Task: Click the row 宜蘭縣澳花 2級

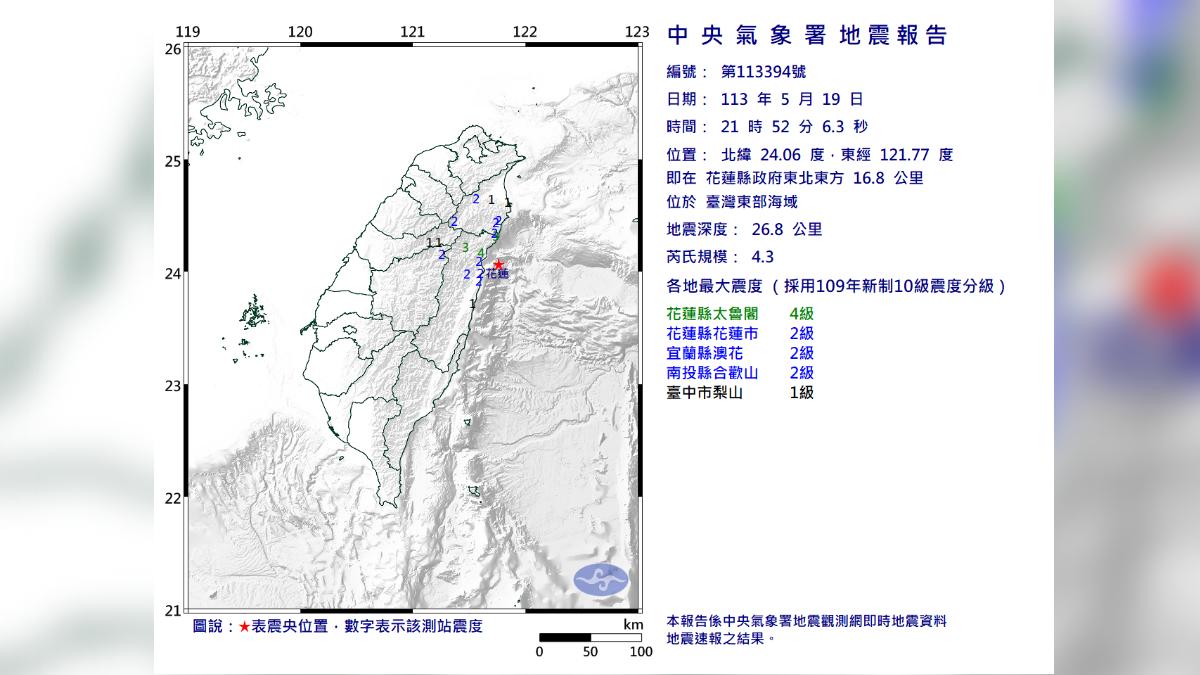Action: [741, 353]
